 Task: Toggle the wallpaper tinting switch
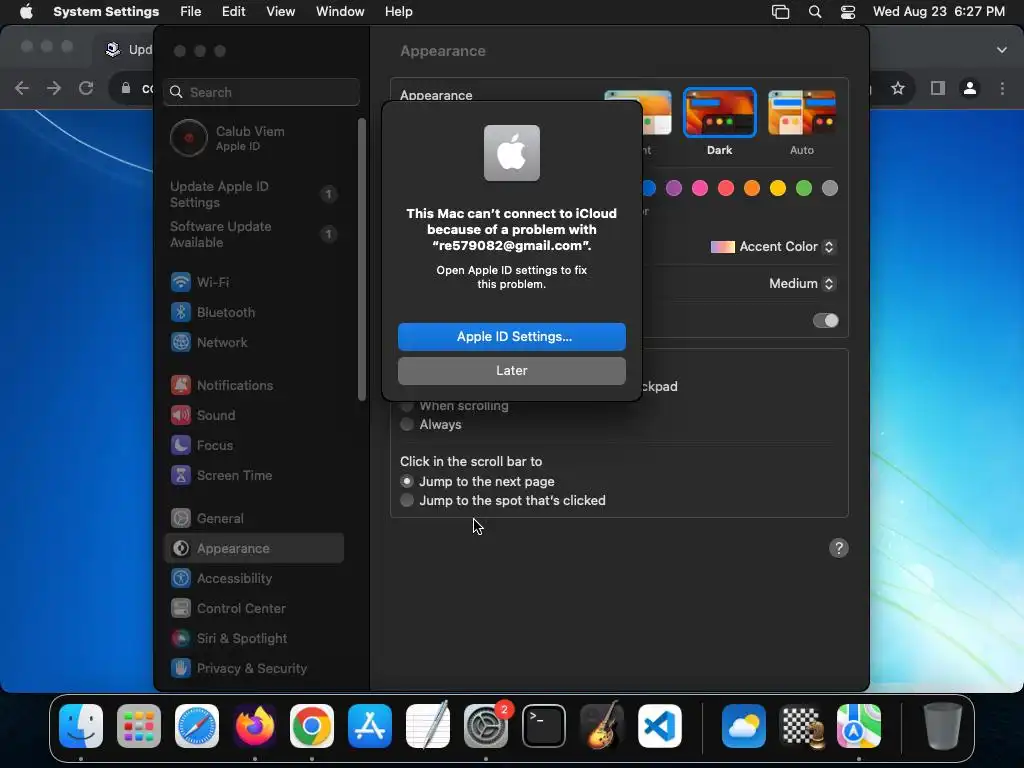825,321
